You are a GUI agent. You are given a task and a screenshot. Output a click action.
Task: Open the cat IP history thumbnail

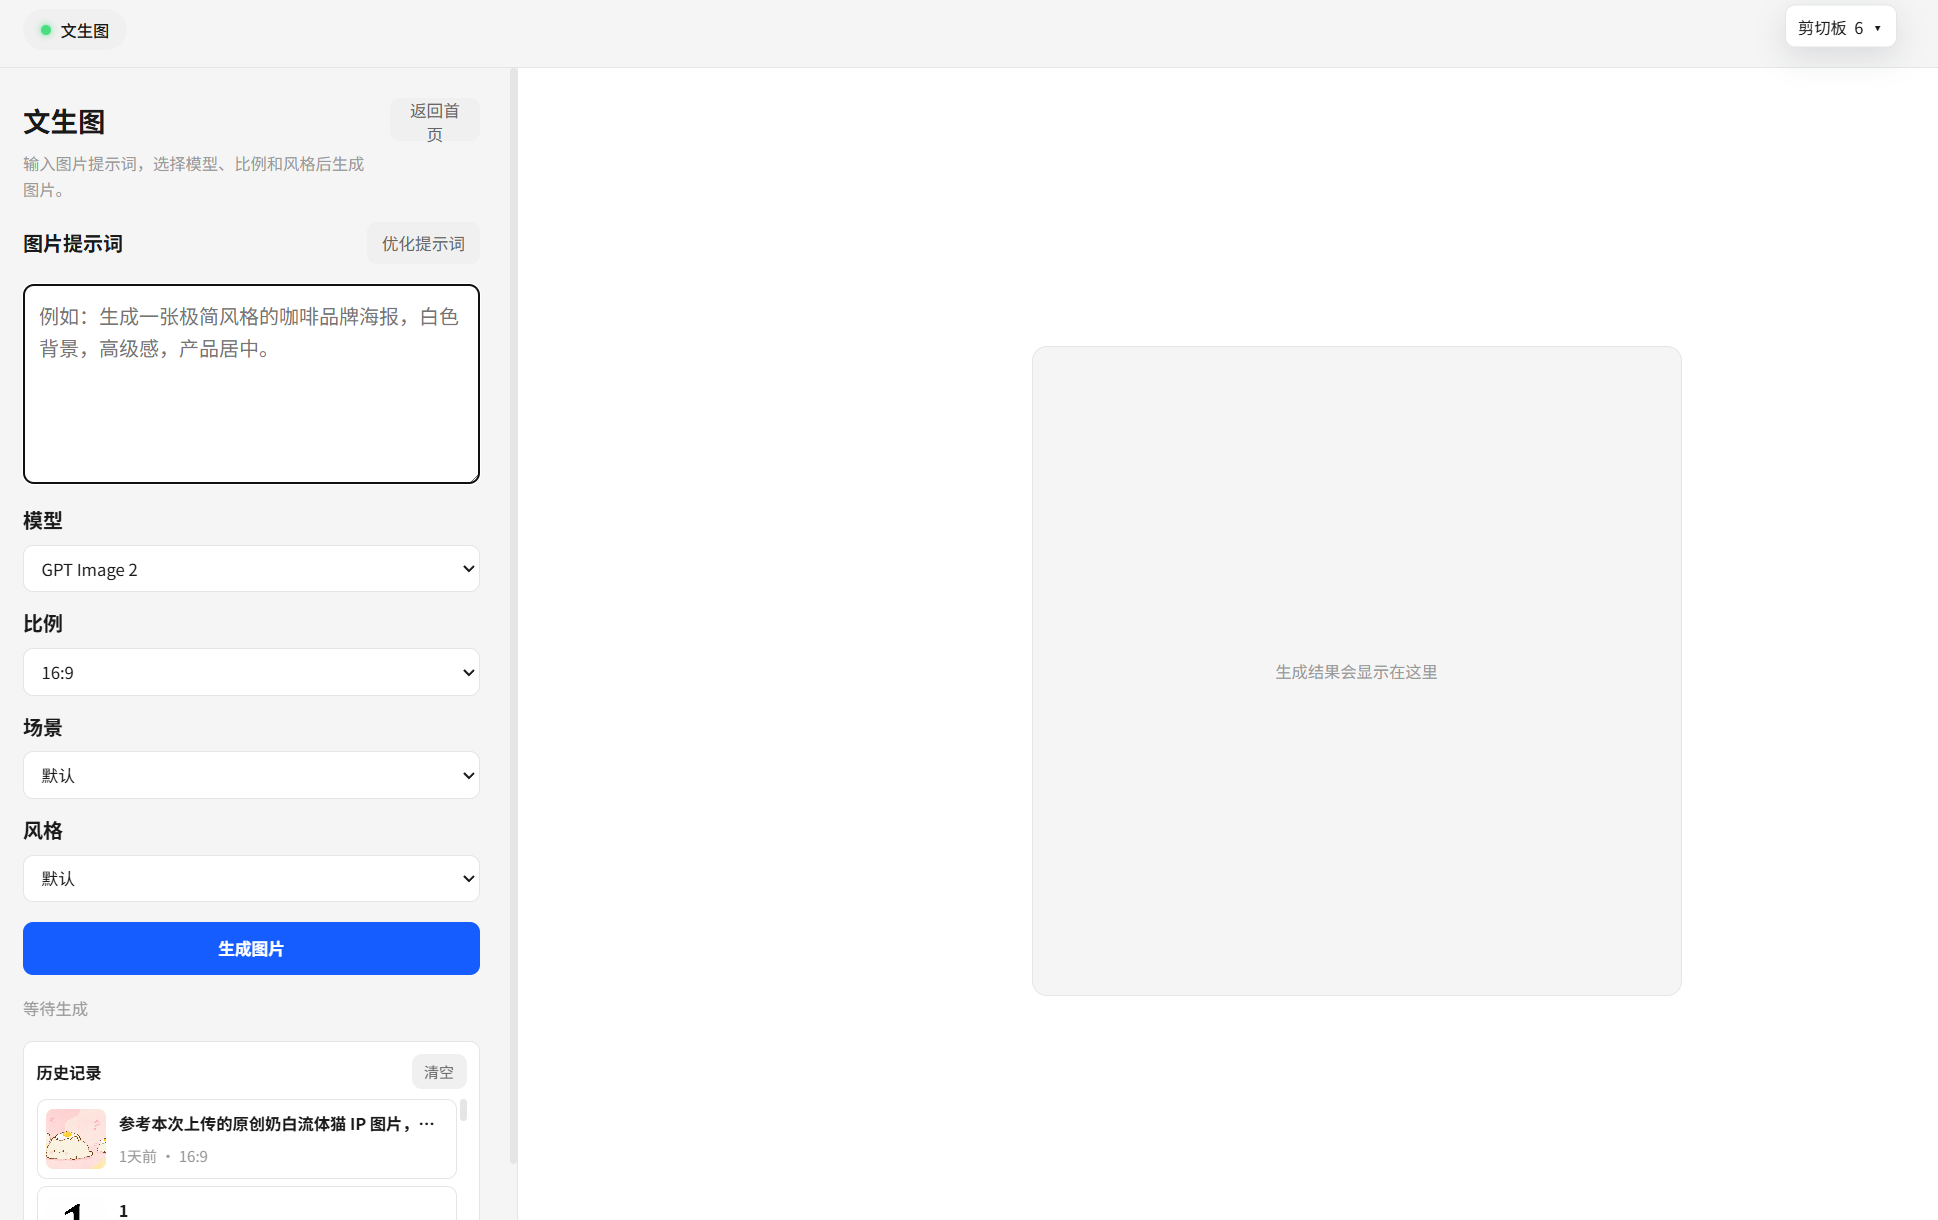pos(76,1139)
